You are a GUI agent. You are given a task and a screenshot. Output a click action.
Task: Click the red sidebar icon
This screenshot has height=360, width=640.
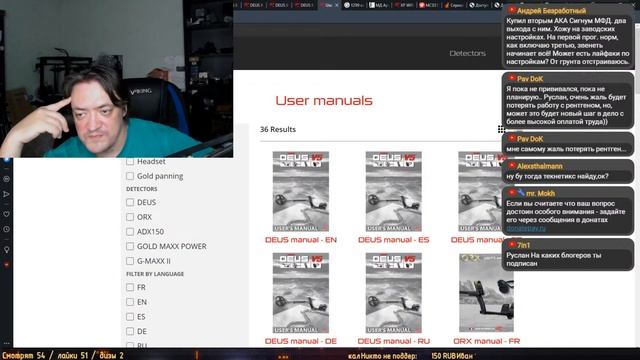[x=6, y=265]
